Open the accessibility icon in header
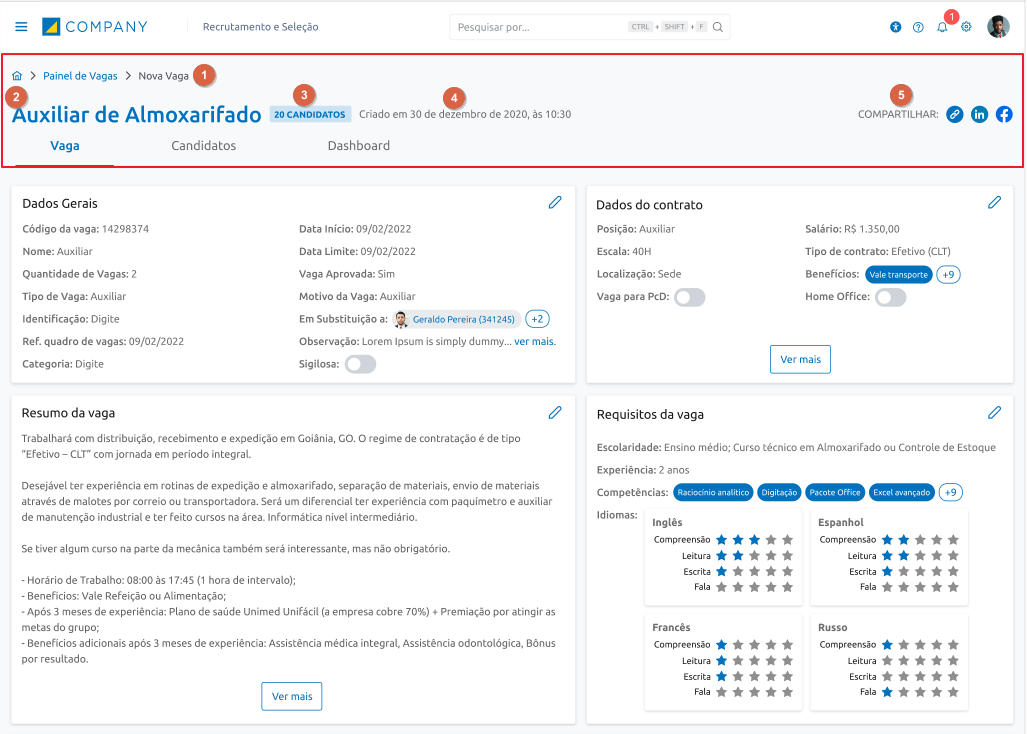 click(x=895, y=27)
